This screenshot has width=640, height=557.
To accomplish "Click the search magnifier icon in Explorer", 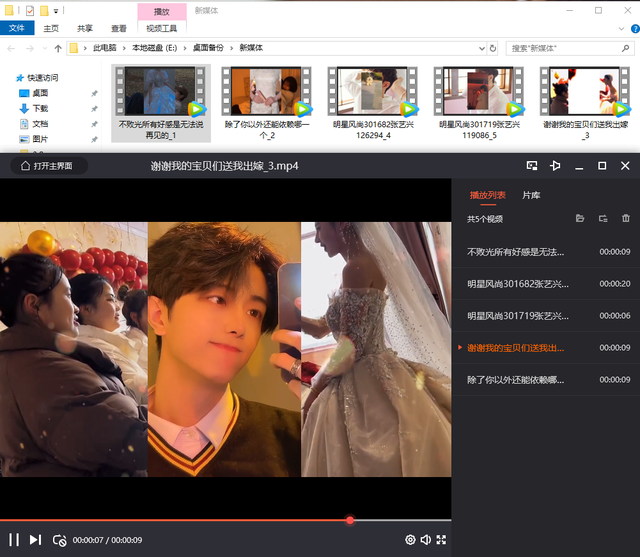I will (625, 49).
